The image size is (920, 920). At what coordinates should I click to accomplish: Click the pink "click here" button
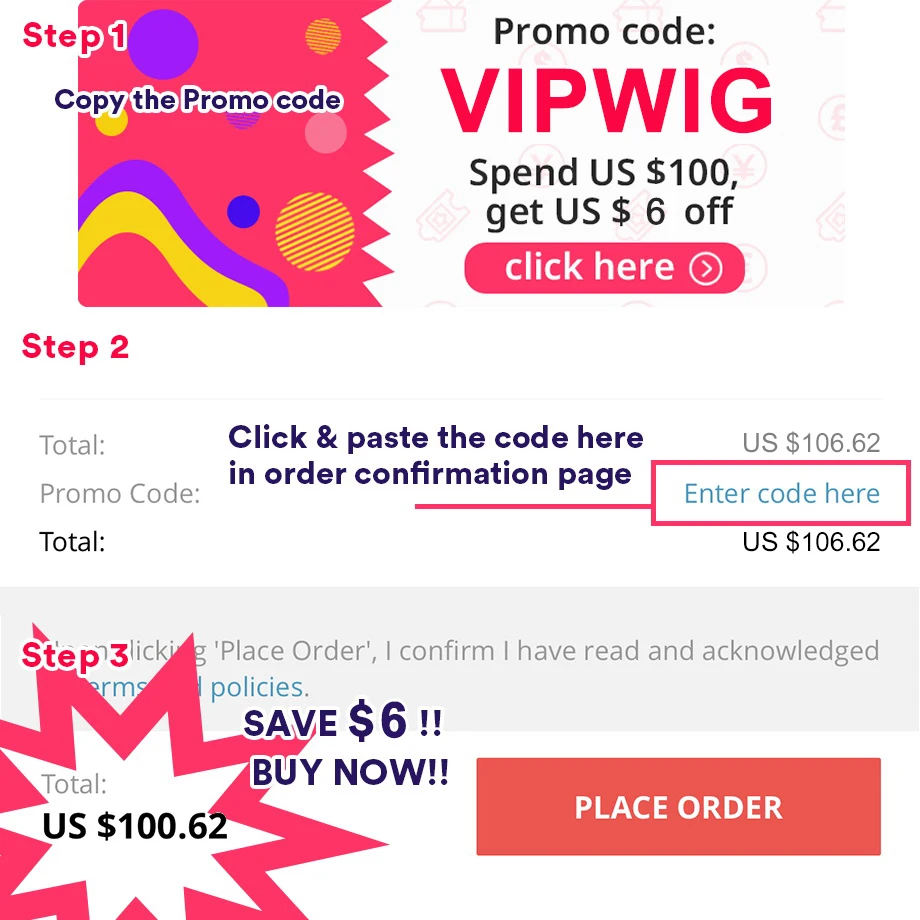click(x=604, y=268)
